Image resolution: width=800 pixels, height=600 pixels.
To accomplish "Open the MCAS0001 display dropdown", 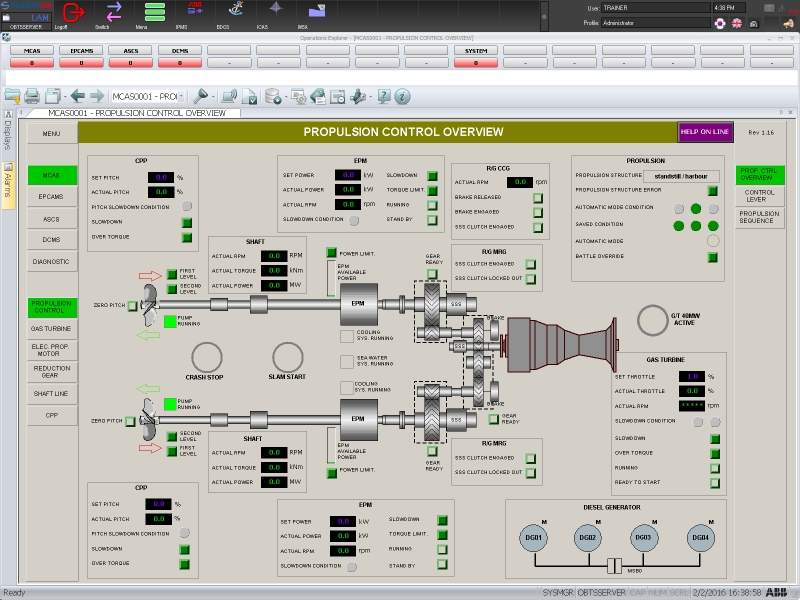I will pos(145,96).
